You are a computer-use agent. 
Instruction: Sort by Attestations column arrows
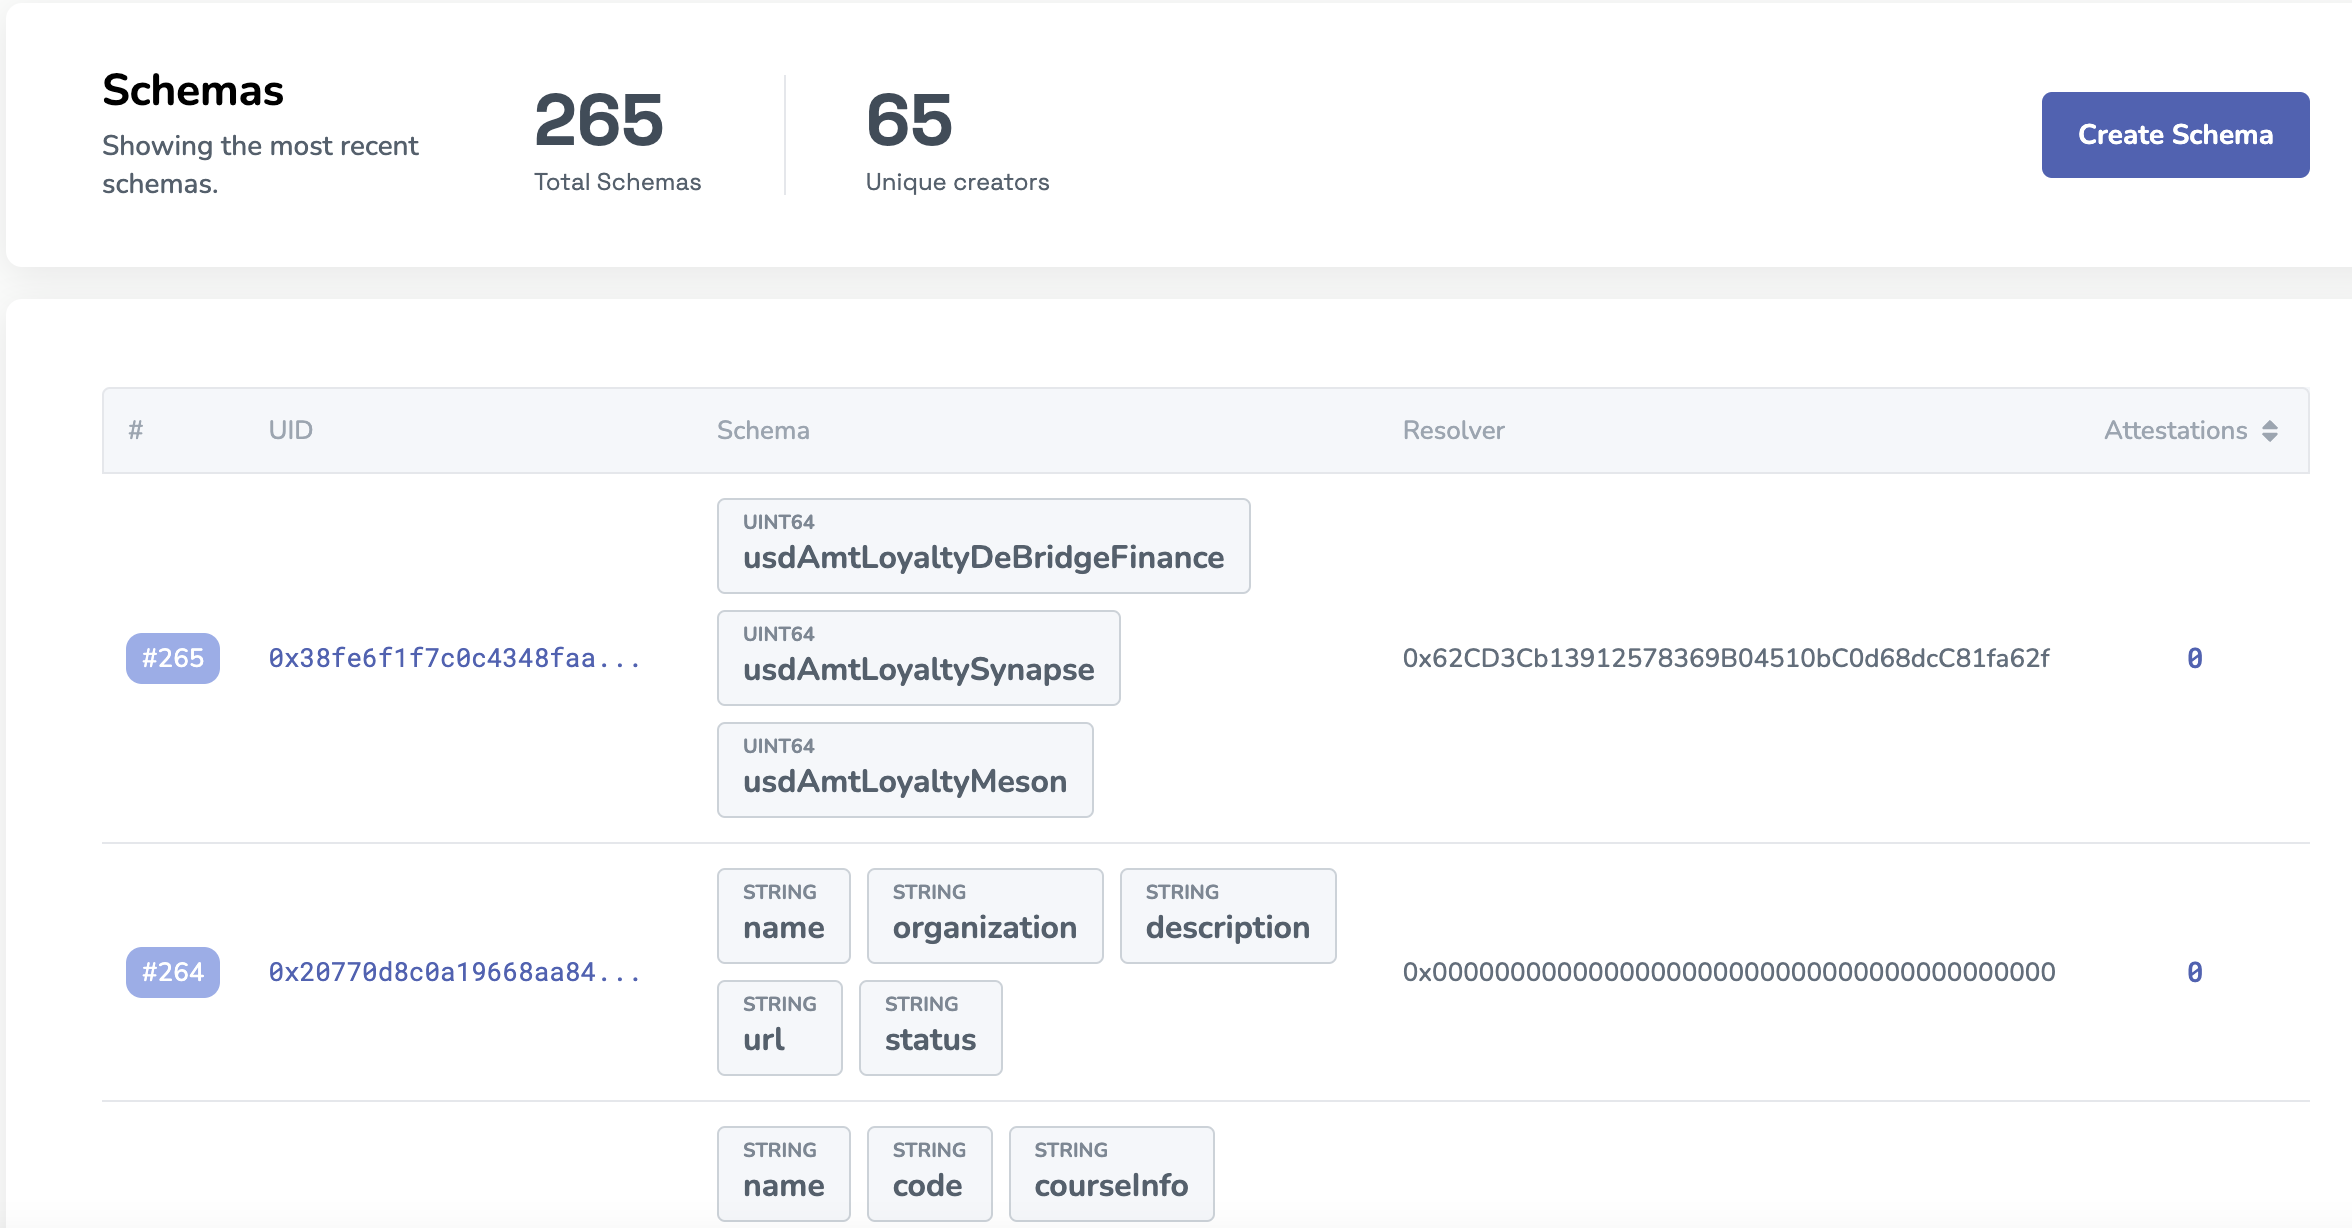pyautogui.click(x=2270, y=430)
